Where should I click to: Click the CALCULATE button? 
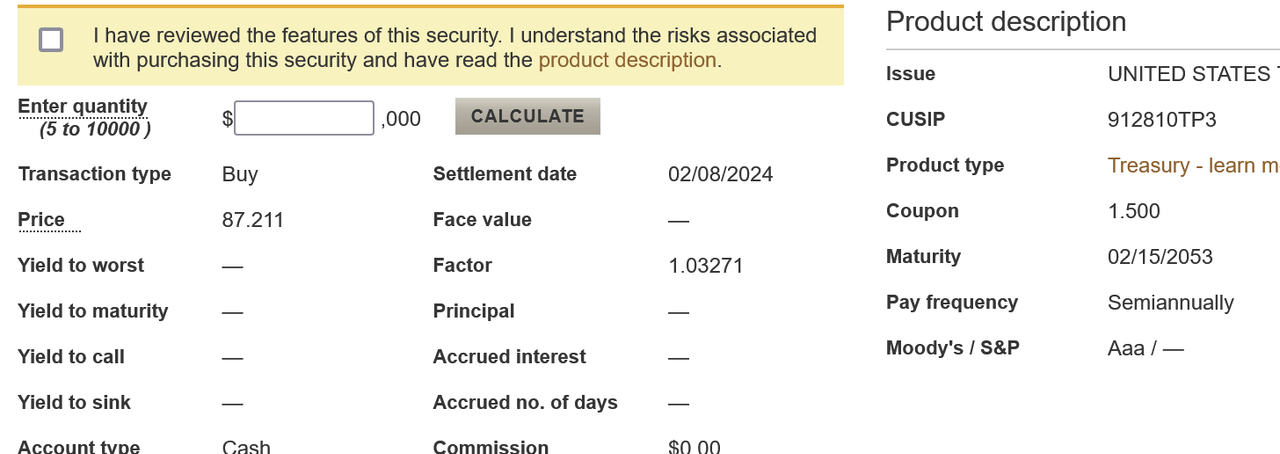coord(527,116)
